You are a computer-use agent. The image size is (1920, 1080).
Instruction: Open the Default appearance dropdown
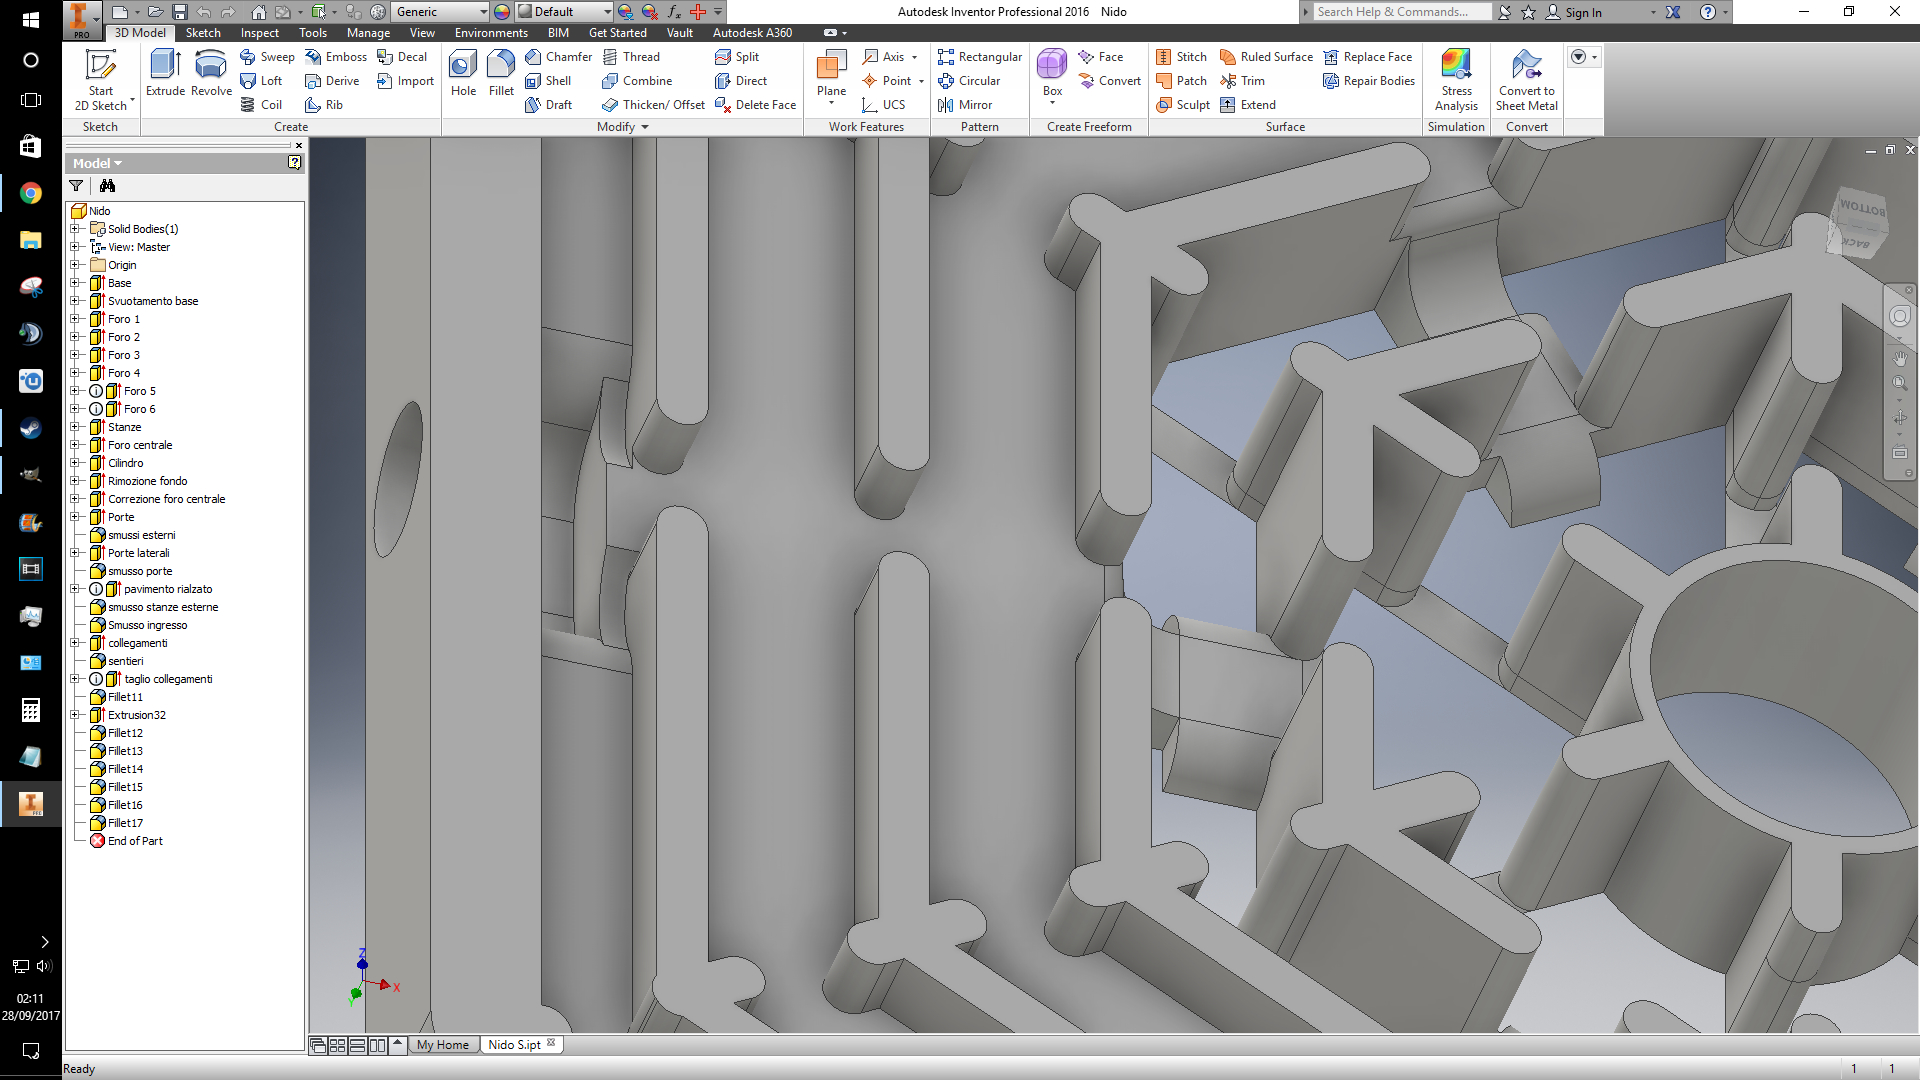click(x=607, y=12)
